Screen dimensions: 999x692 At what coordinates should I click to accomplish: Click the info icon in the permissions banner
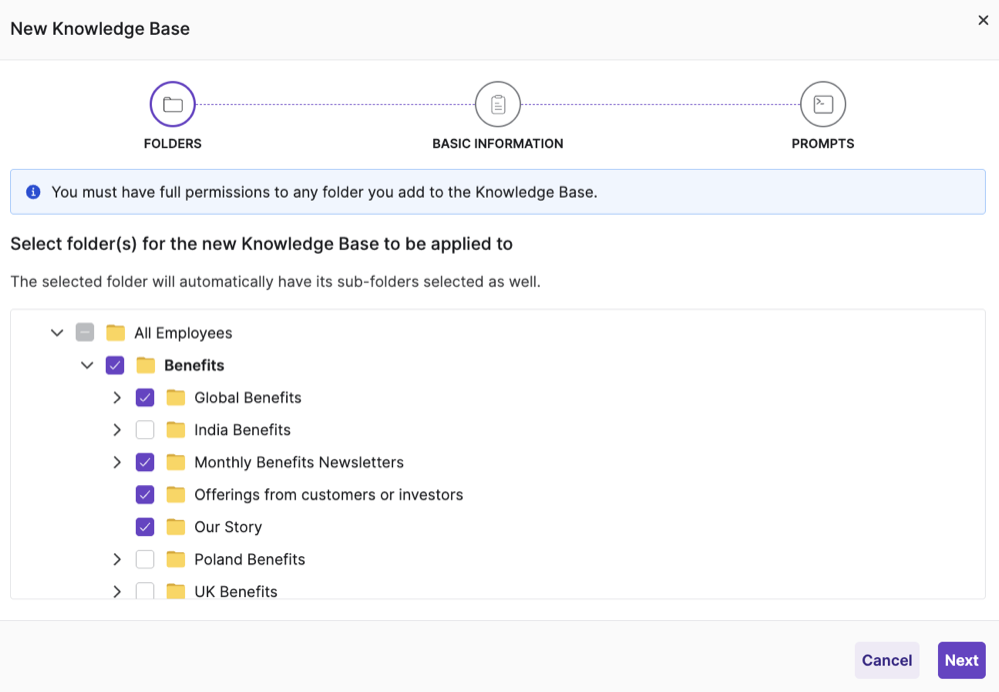(33, 192)
